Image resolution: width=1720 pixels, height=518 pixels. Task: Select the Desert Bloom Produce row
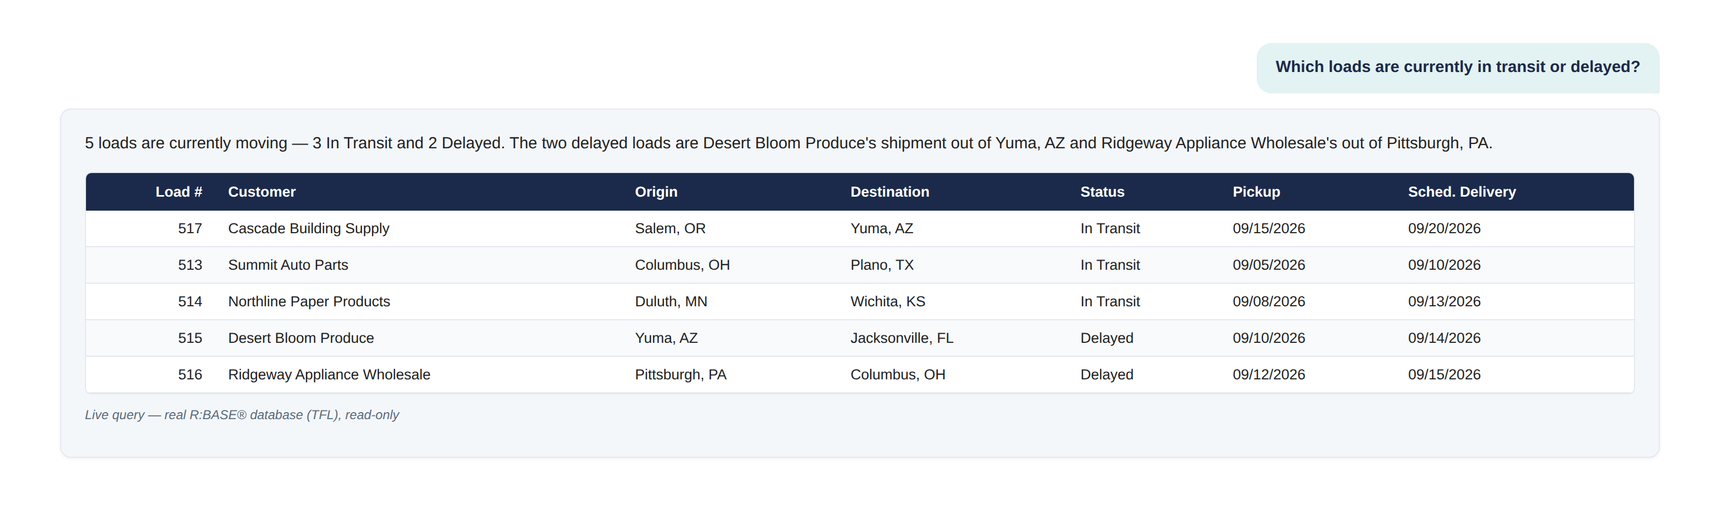point(860,338)
